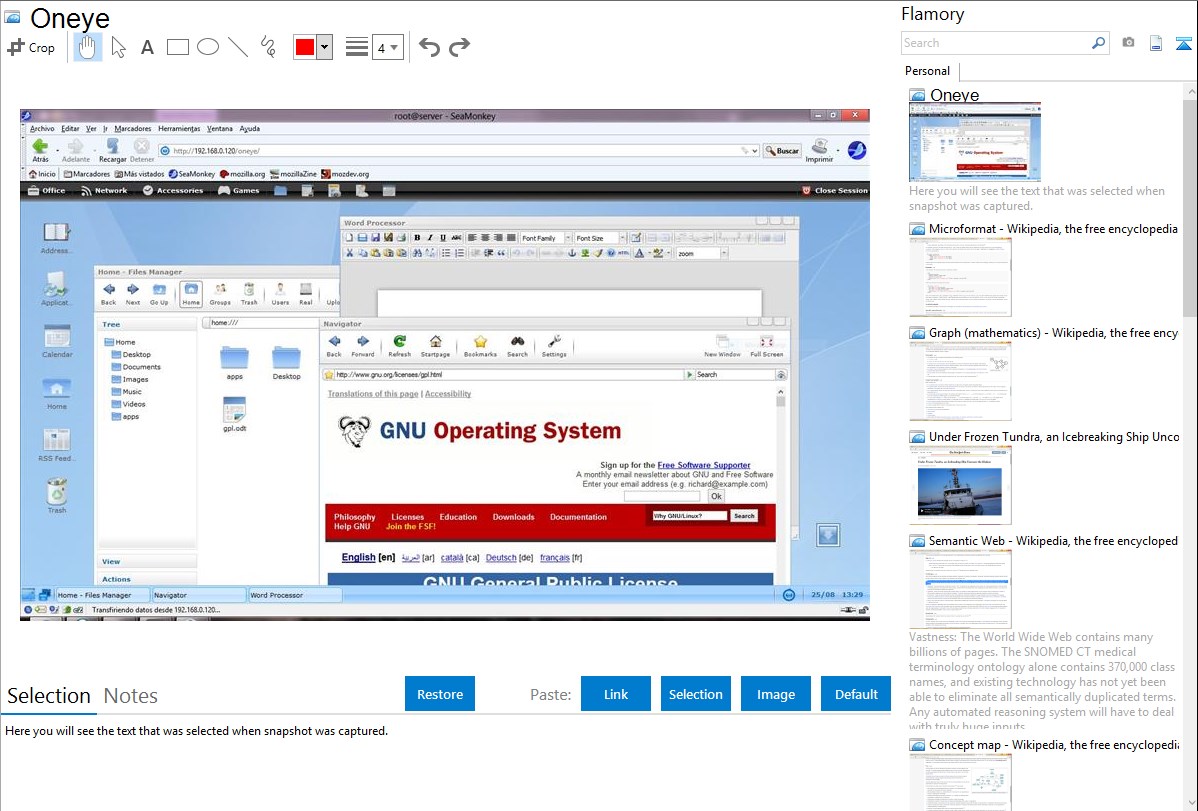Select the straight line tool

click(x=238, y=47)
